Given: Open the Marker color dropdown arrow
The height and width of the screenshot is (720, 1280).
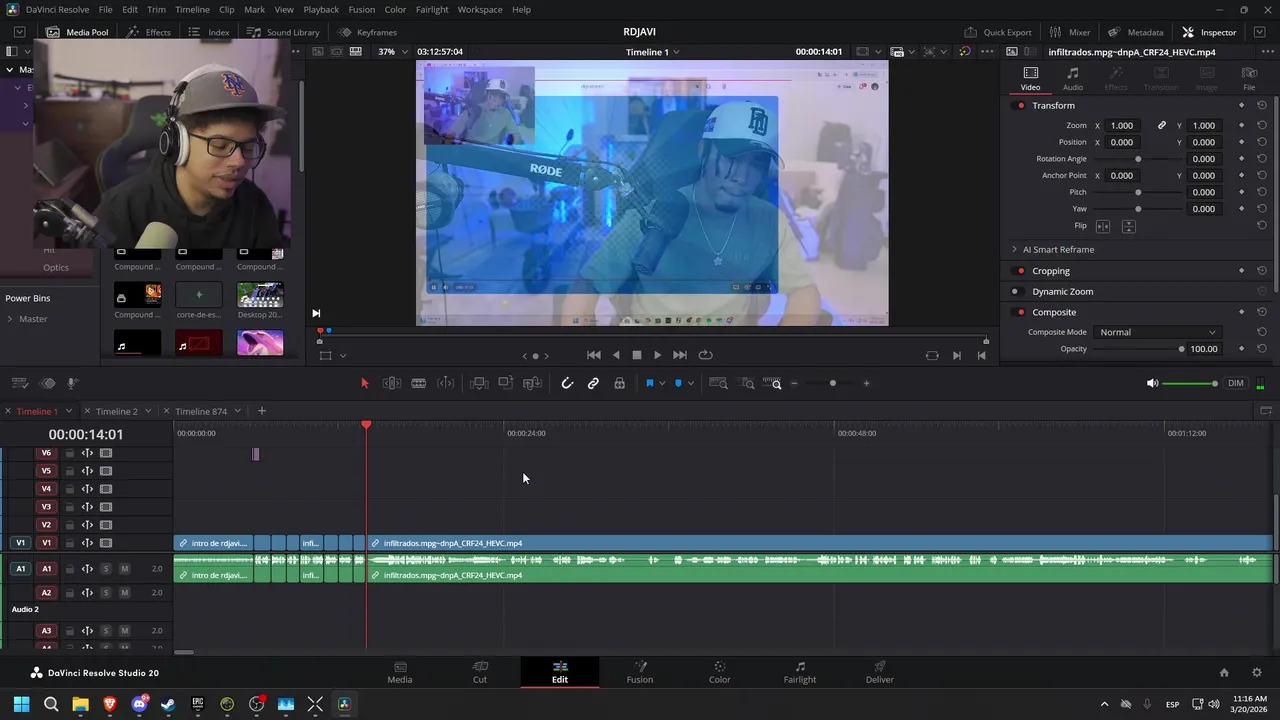Looking at the screenshot, I should click(691, 384).
